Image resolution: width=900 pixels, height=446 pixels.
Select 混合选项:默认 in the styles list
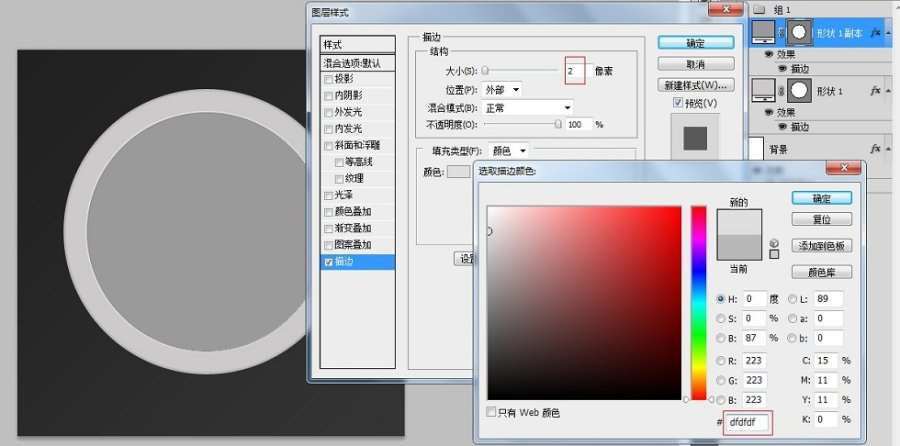[357, 63]
